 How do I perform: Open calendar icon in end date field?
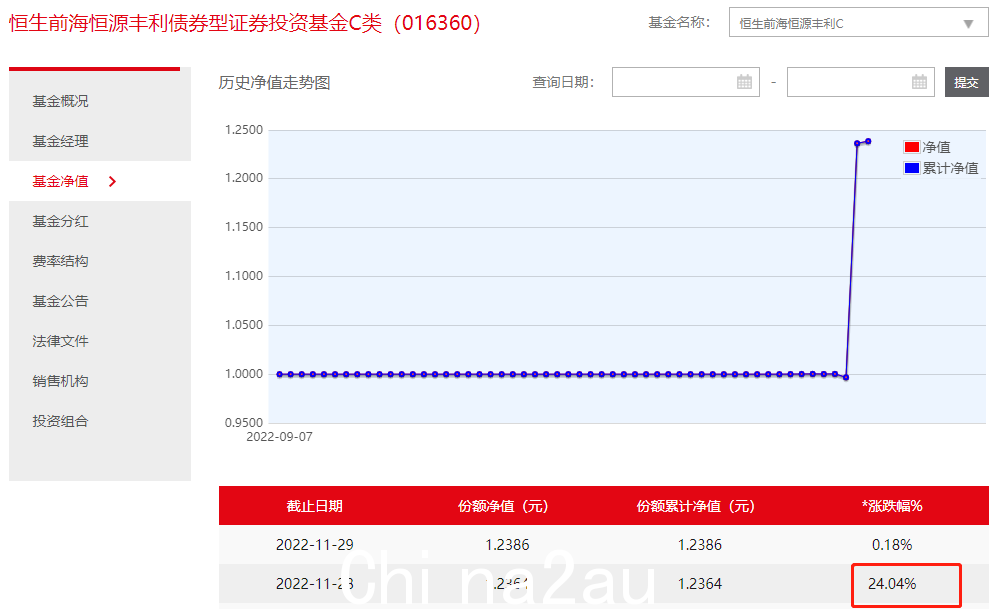919,82
